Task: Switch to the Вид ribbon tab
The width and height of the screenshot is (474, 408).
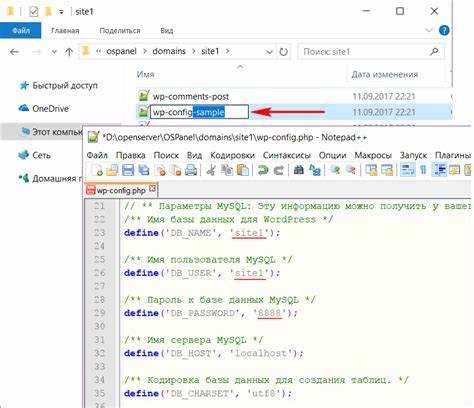Action: point(166,31)
